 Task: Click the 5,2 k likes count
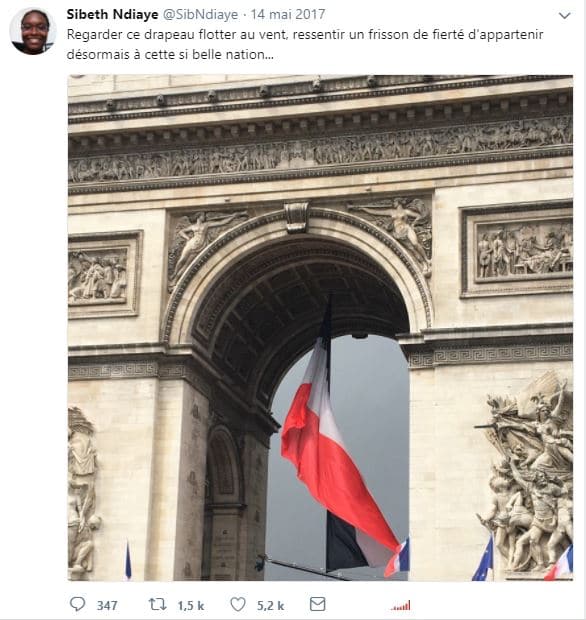270,605
